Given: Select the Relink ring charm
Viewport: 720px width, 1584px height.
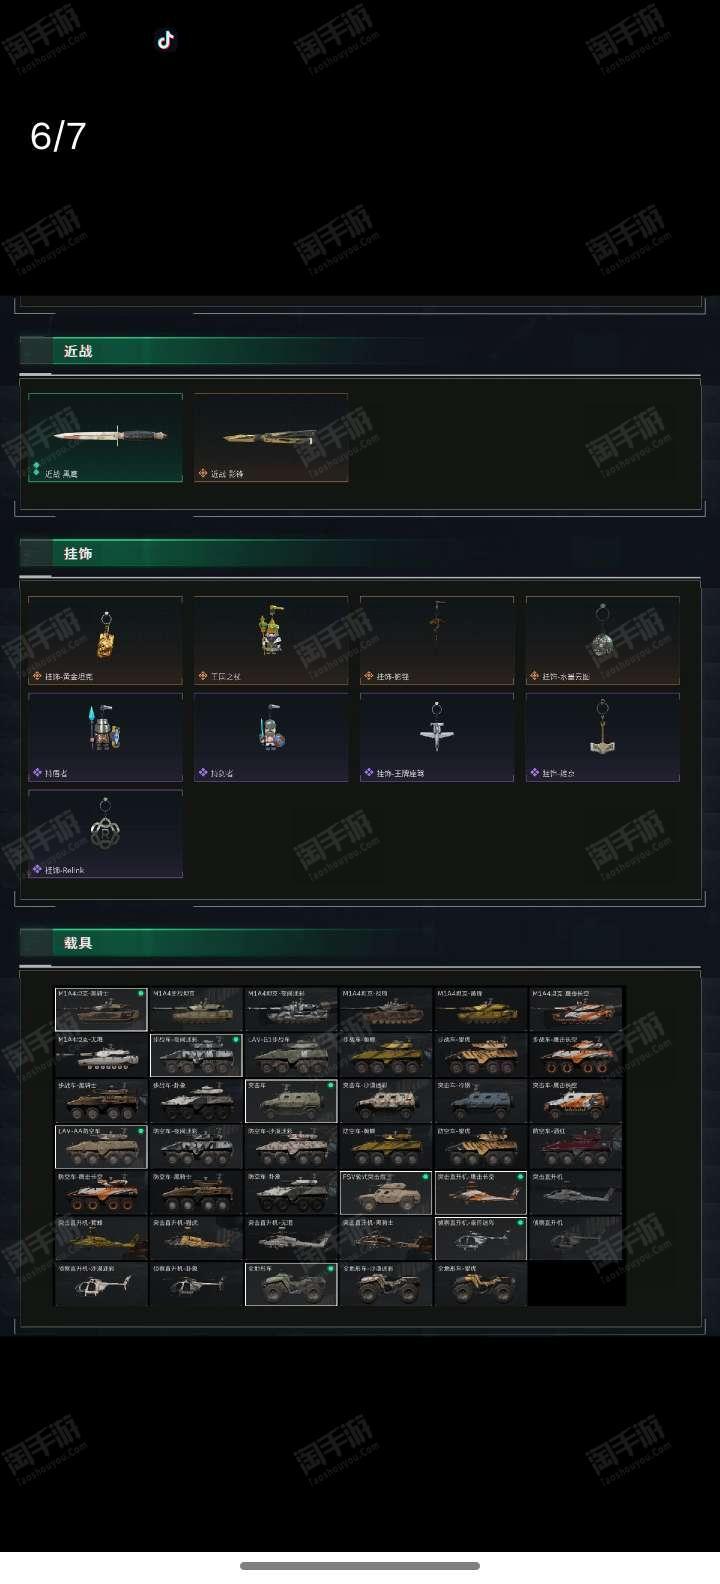Looking at the screenshot, I should 105,834.
